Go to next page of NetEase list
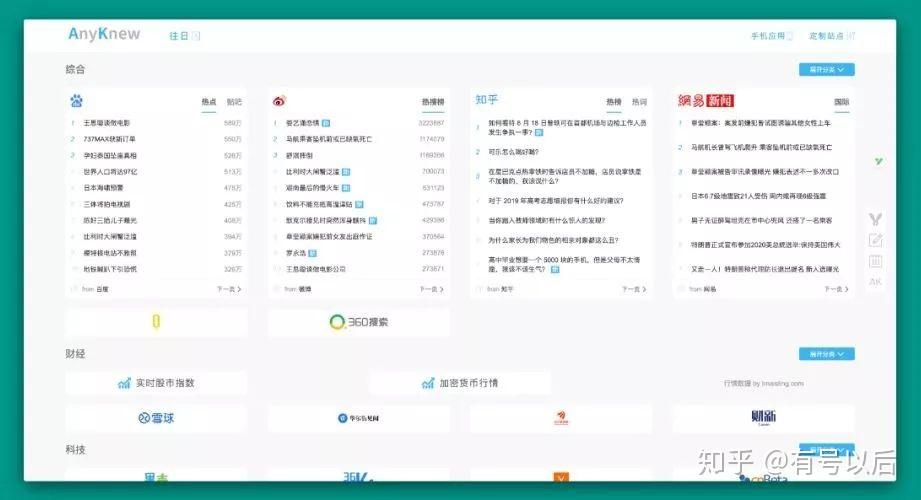921x500 pixels. pyautogui.click(x=836, y=289)
